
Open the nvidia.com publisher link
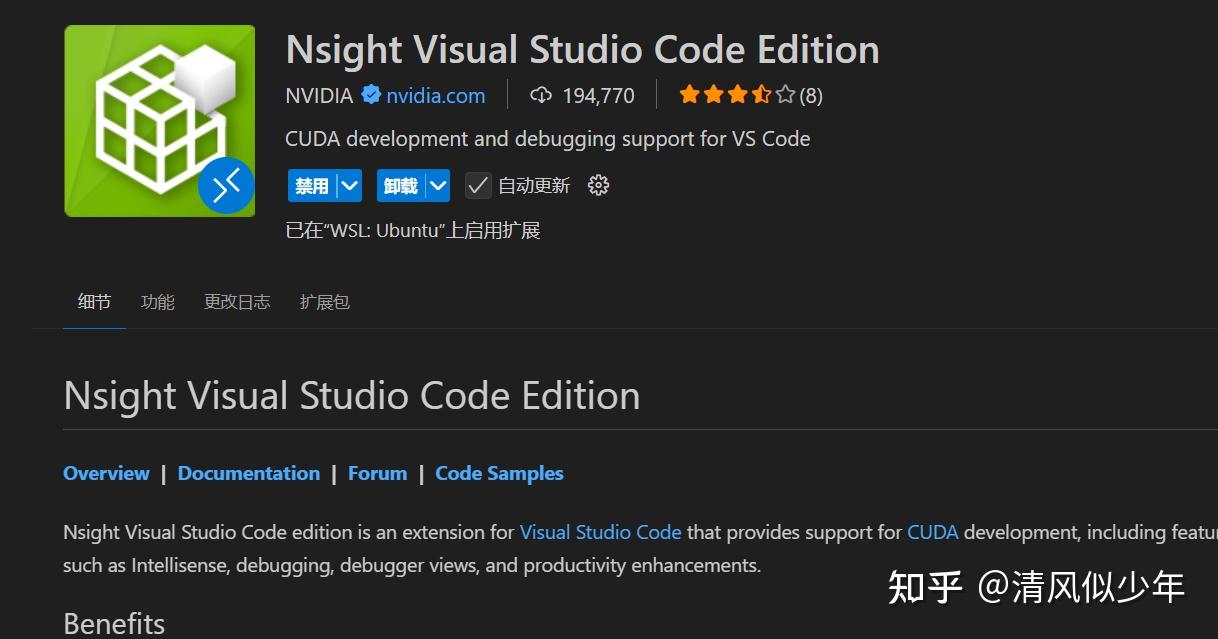pos(435,95)
